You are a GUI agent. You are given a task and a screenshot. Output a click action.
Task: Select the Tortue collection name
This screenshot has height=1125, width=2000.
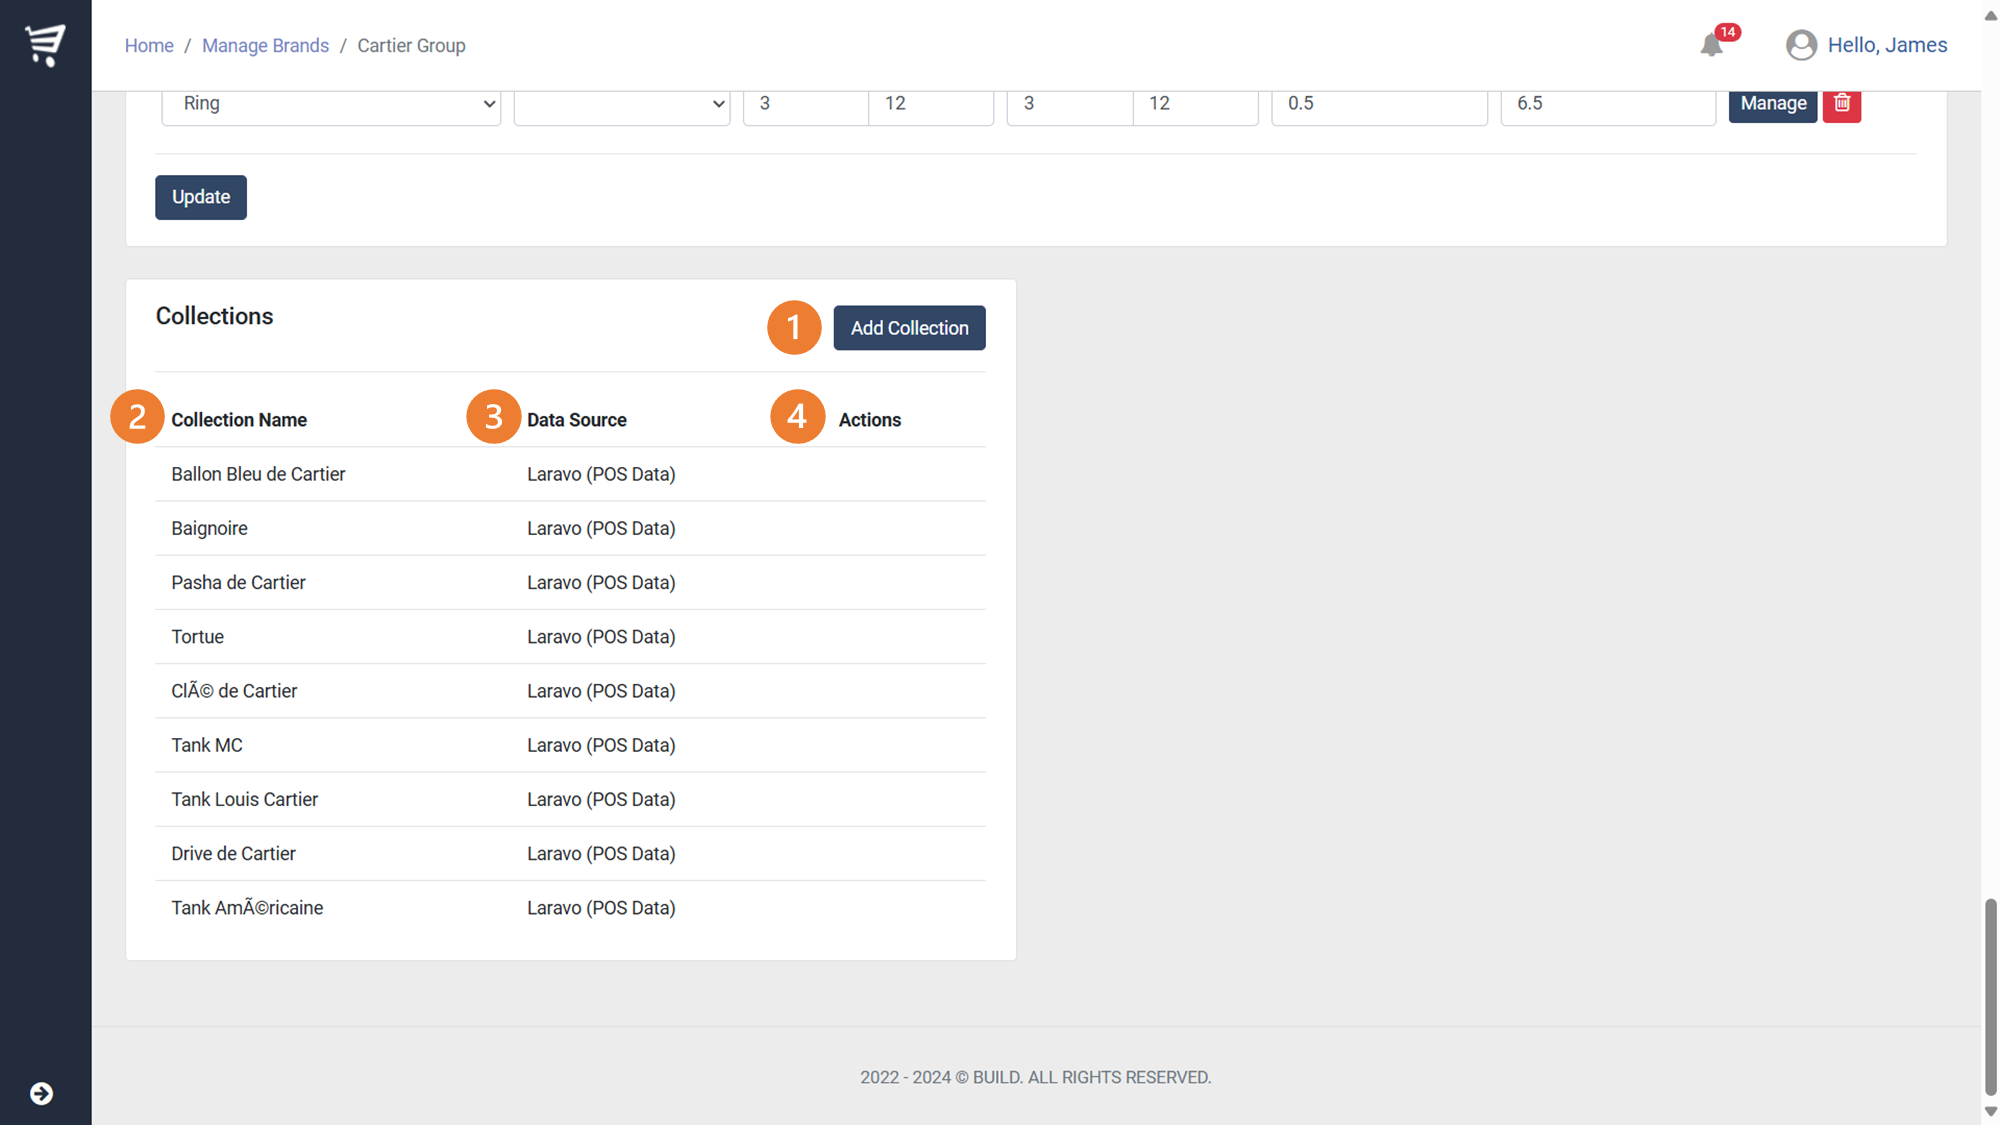(x=197, y=637)
